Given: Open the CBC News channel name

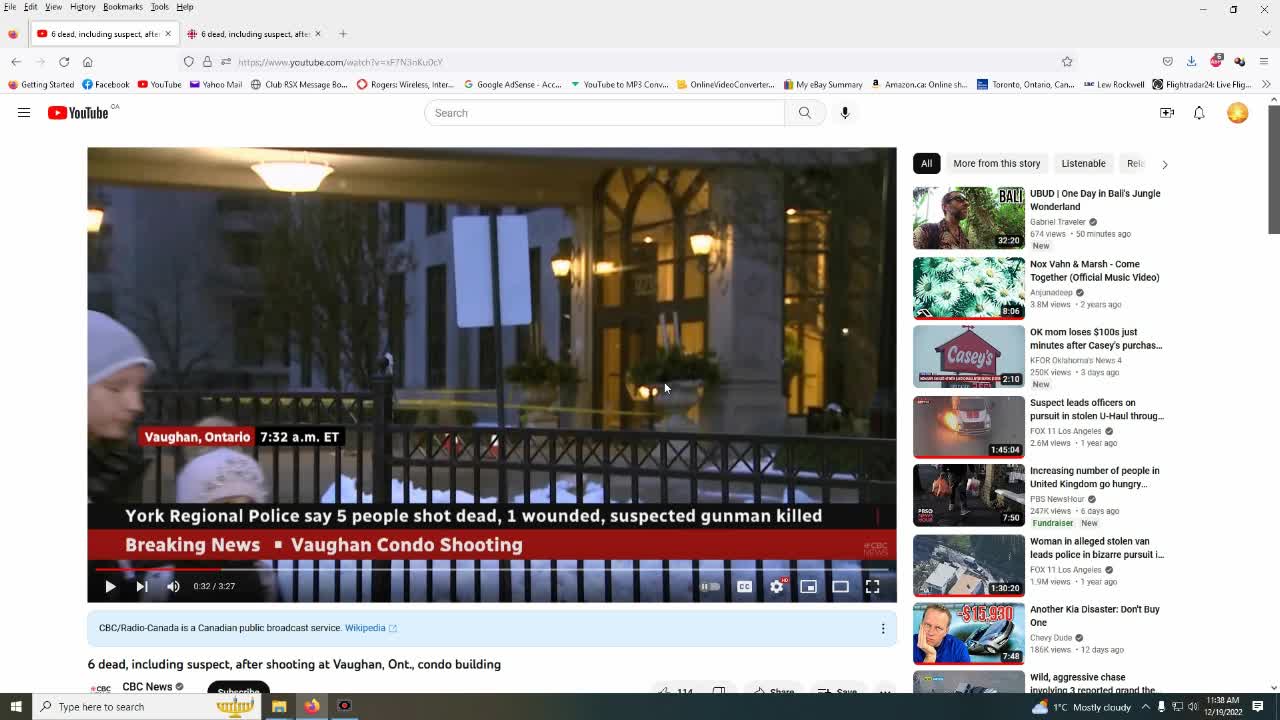Looking at the screenshot, I should pos(147,687).
